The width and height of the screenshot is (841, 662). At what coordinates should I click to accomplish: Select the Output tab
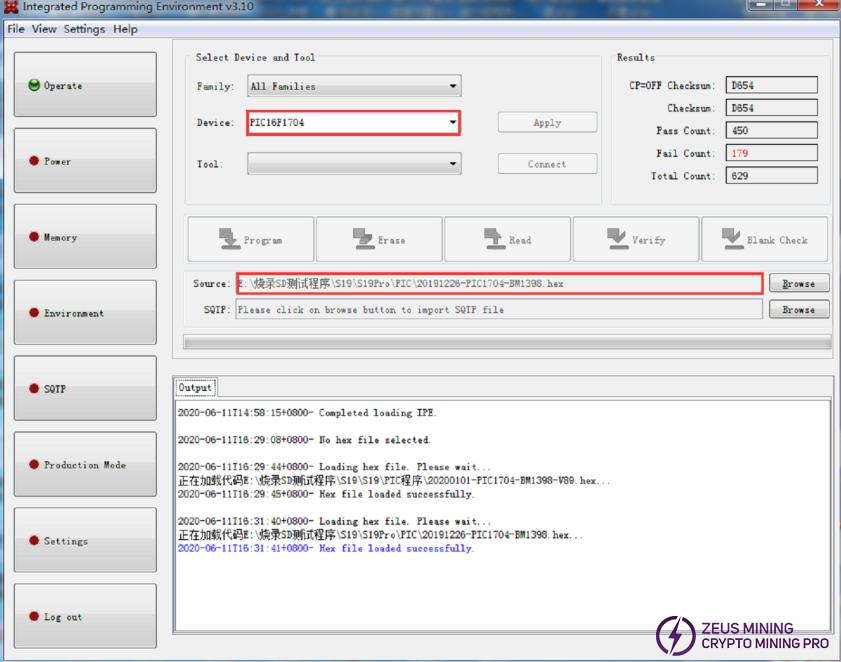tap(195, 388)
